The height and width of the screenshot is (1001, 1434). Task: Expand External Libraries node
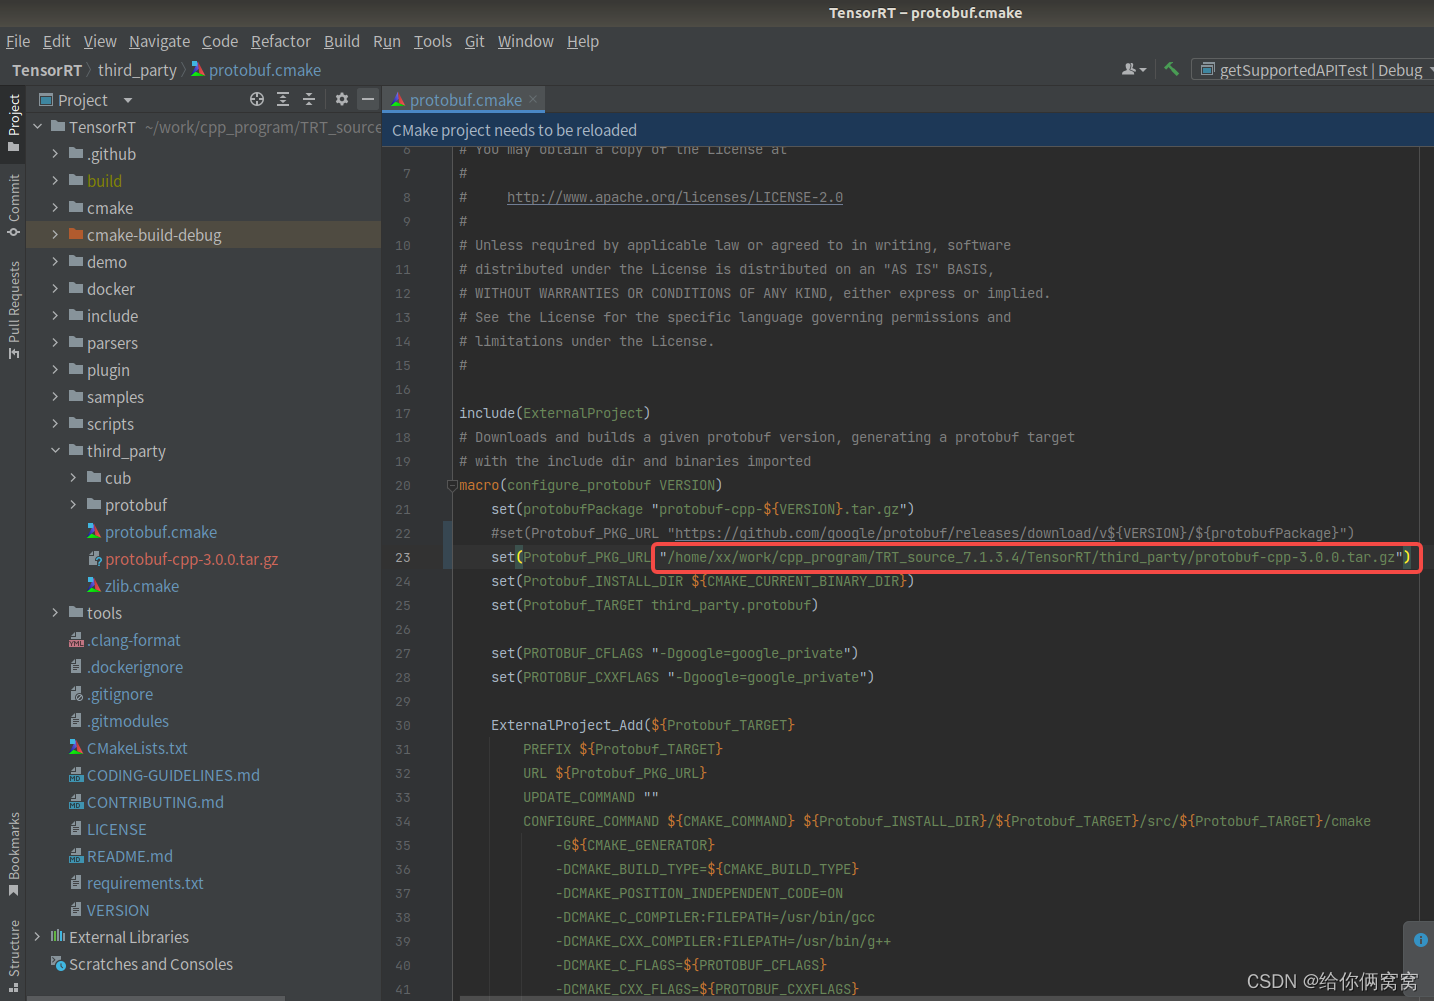38,937
